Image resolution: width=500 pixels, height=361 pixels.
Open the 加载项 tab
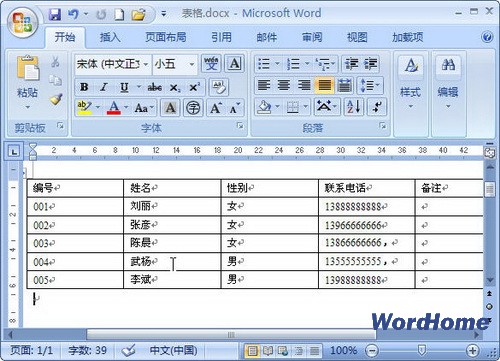pyautogui.click(x=408, y=37)
